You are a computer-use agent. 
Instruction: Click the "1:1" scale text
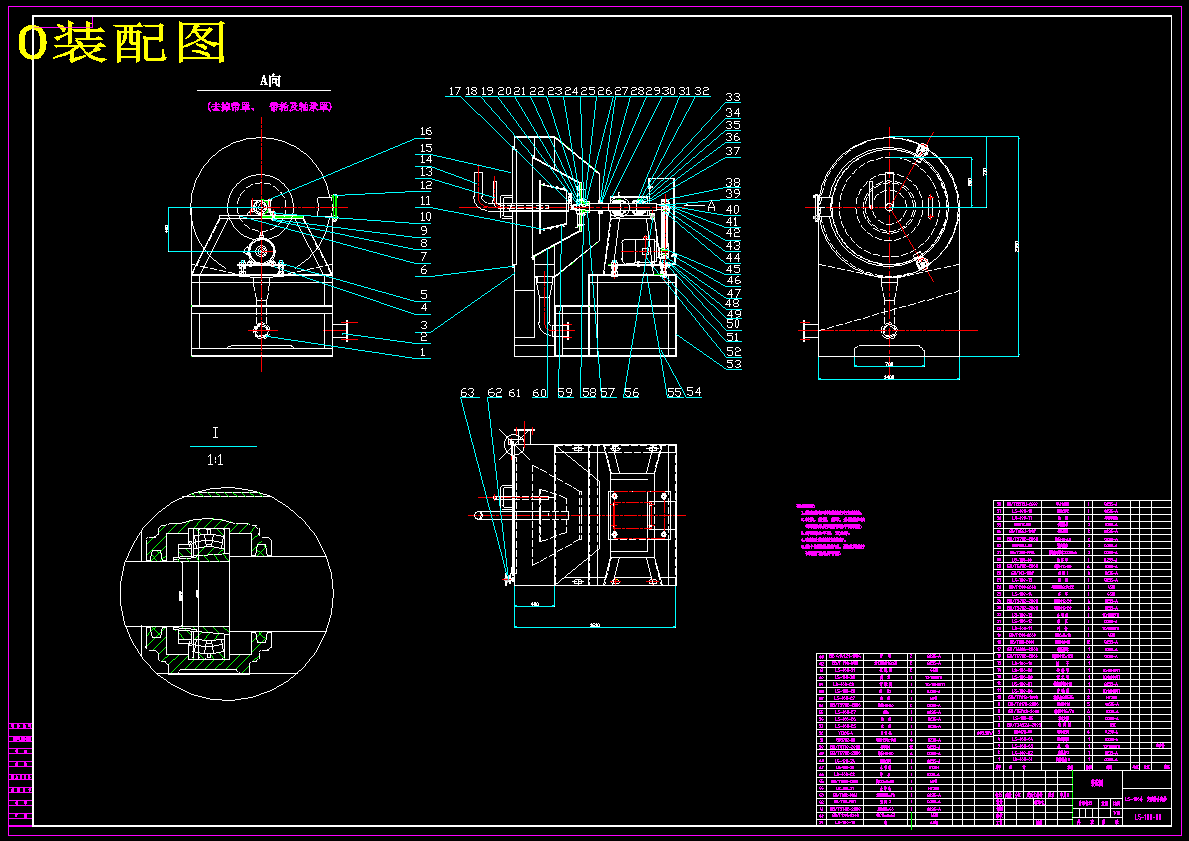click(x=215, y=460)
